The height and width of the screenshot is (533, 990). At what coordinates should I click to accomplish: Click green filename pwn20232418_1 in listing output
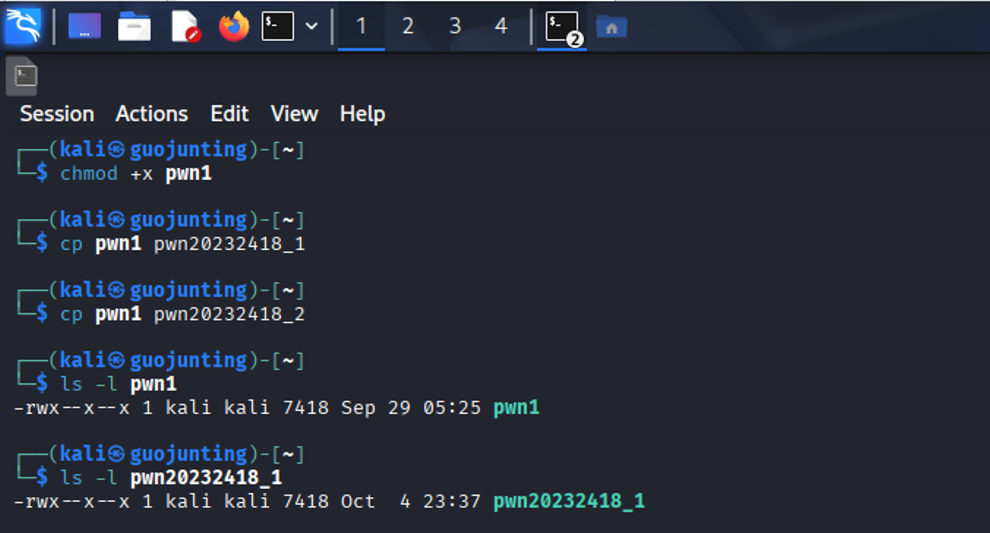569,501
